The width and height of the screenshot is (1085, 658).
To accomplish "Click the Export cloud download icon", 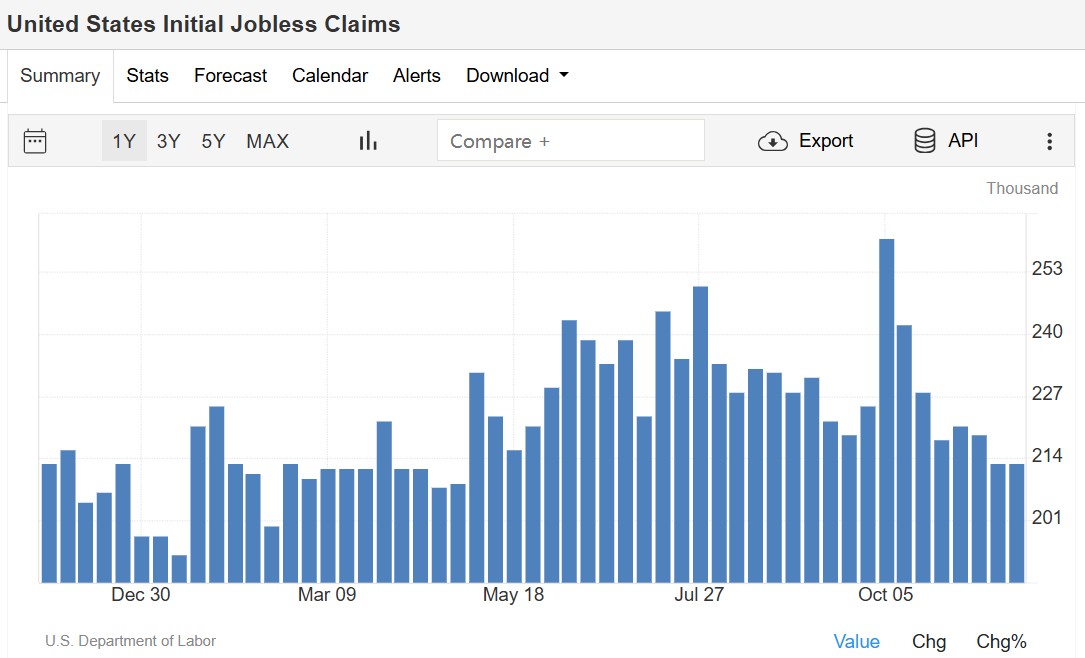I will point(772,141).
